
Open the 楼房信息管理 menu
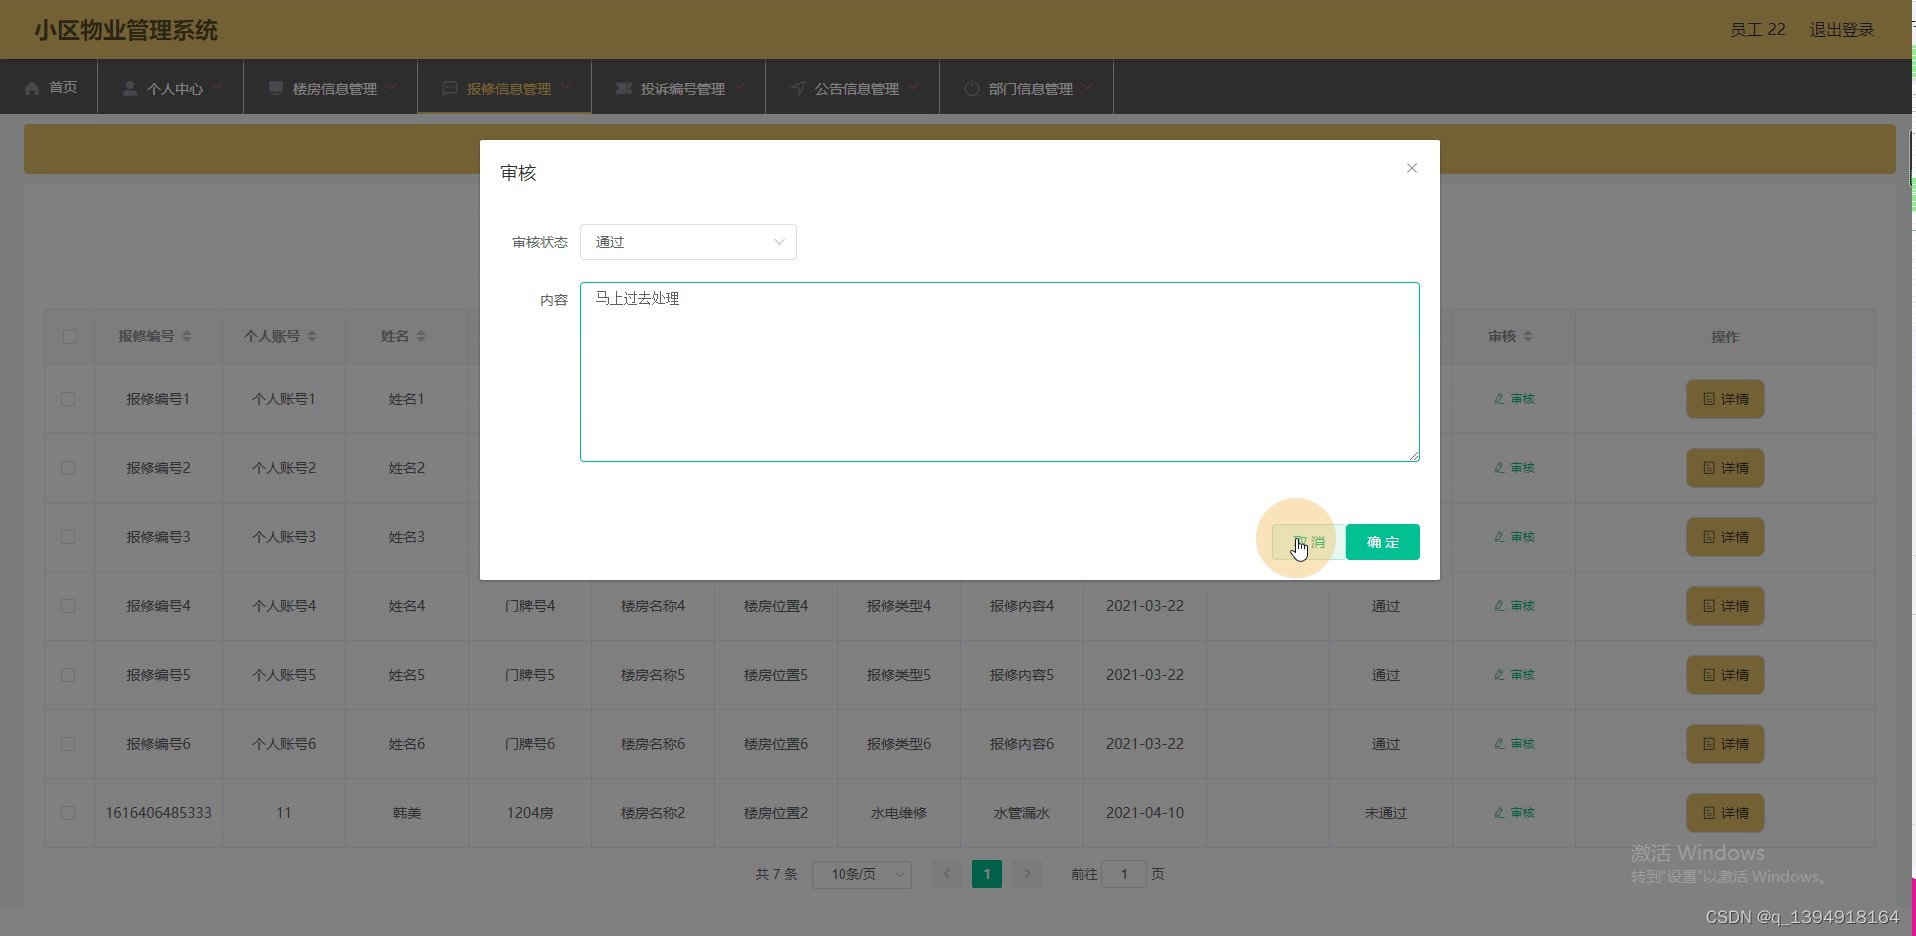331,88
